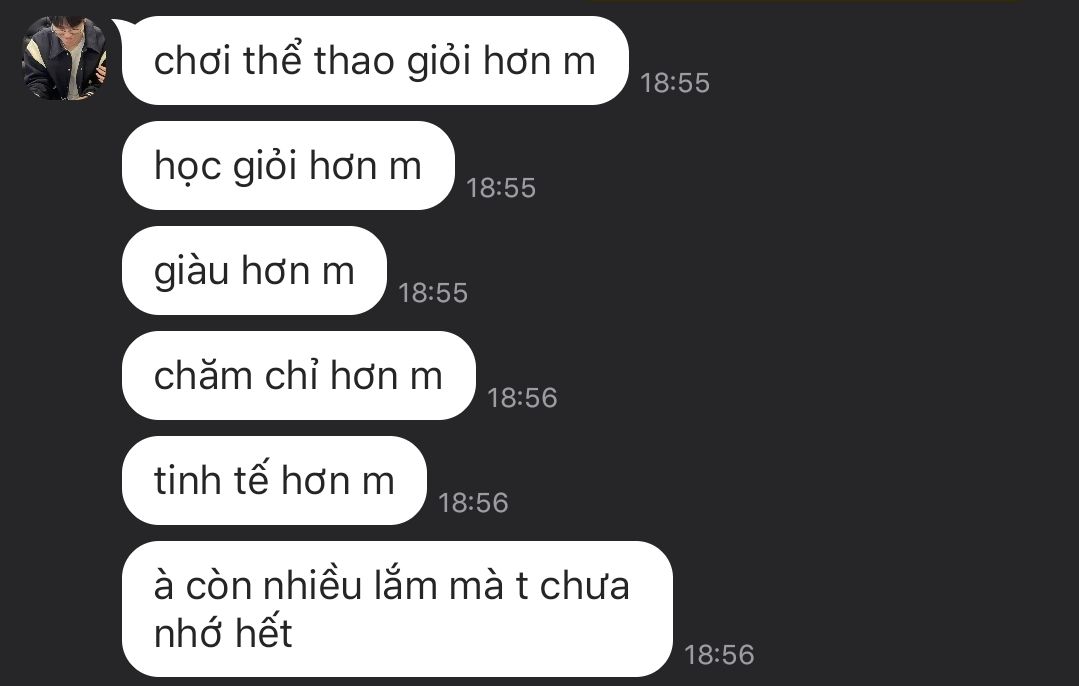Select the 'học giỏi hơn m' message bubble
The width and height of the screenshot is (1079, 686).
click(288, 166)
